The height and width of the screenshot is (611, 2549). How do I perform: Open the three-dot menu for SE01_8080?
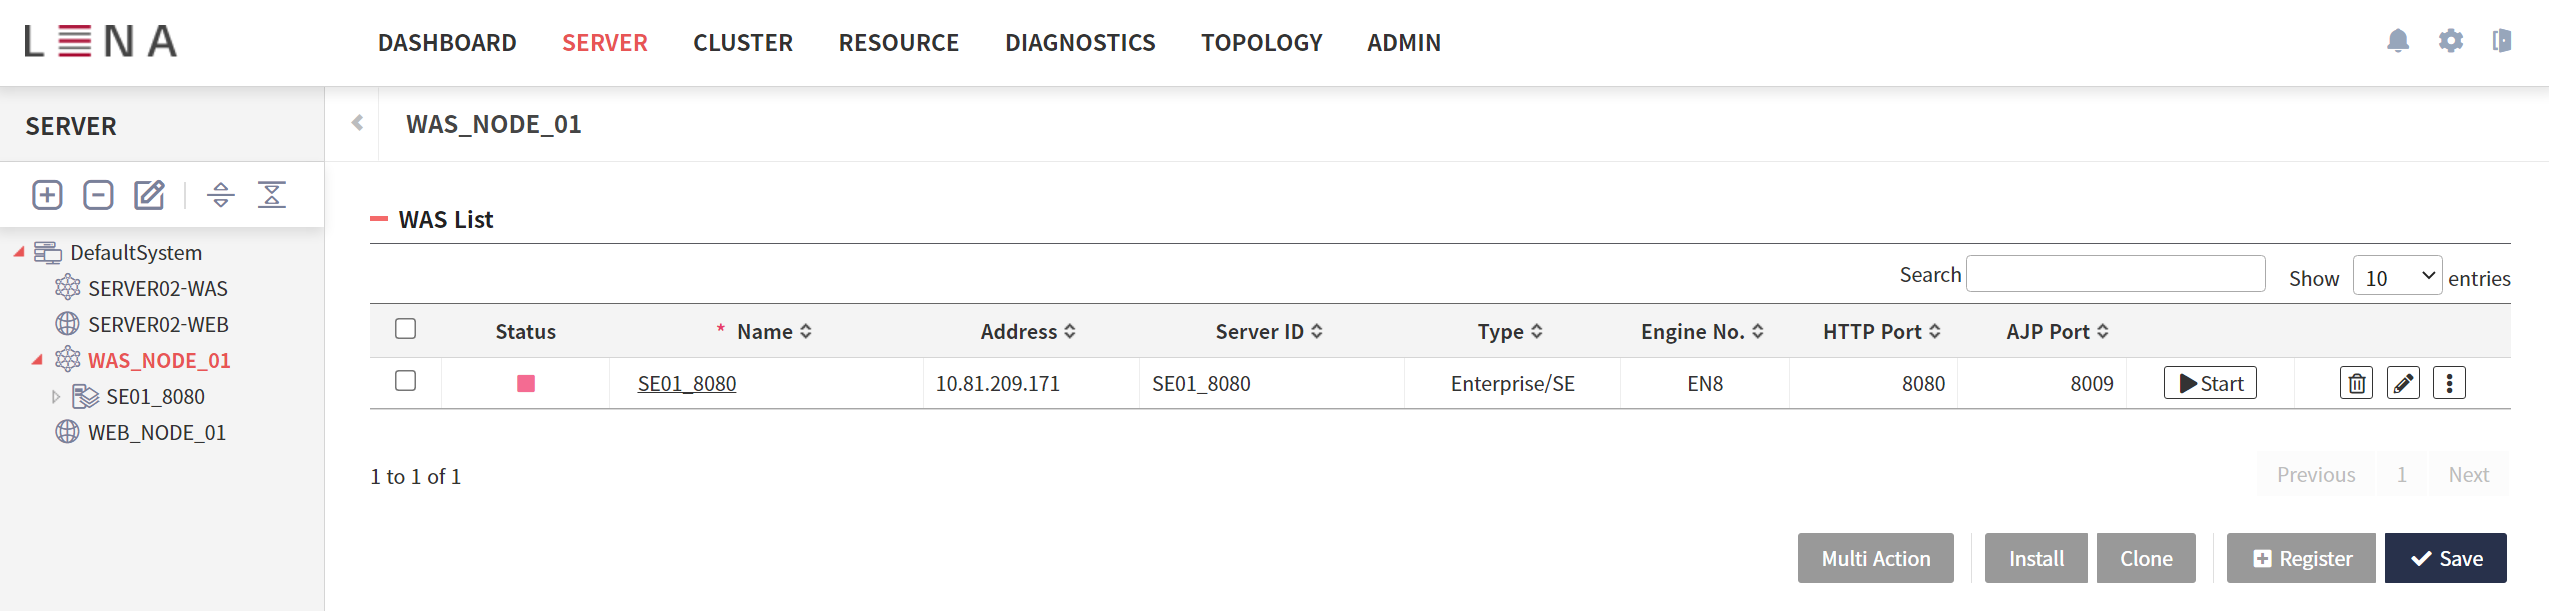click(x=2449, y=383)
